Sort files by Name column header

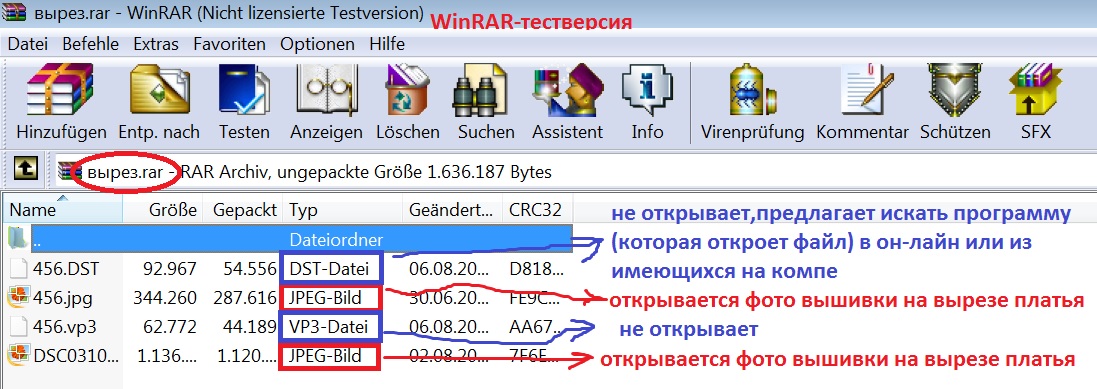63,210
